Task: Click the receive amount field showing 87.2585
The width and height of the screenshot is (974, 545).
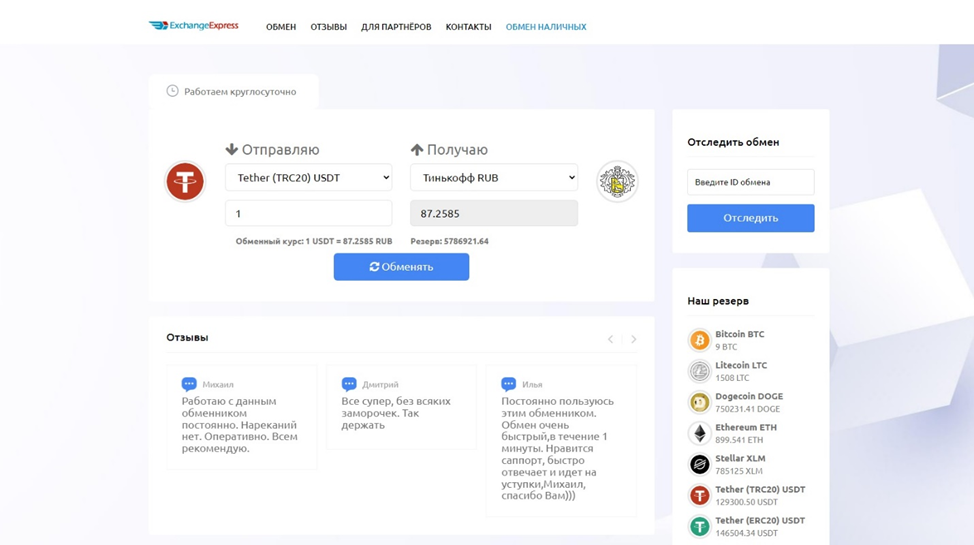Action: click(494, 213)
